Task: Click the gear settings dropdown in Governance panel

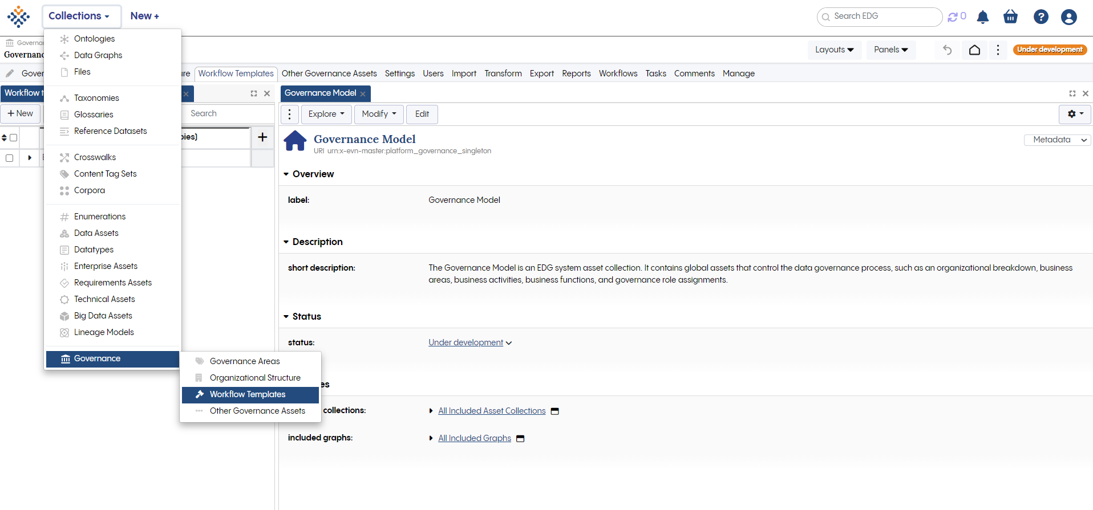Action: 1076,114
